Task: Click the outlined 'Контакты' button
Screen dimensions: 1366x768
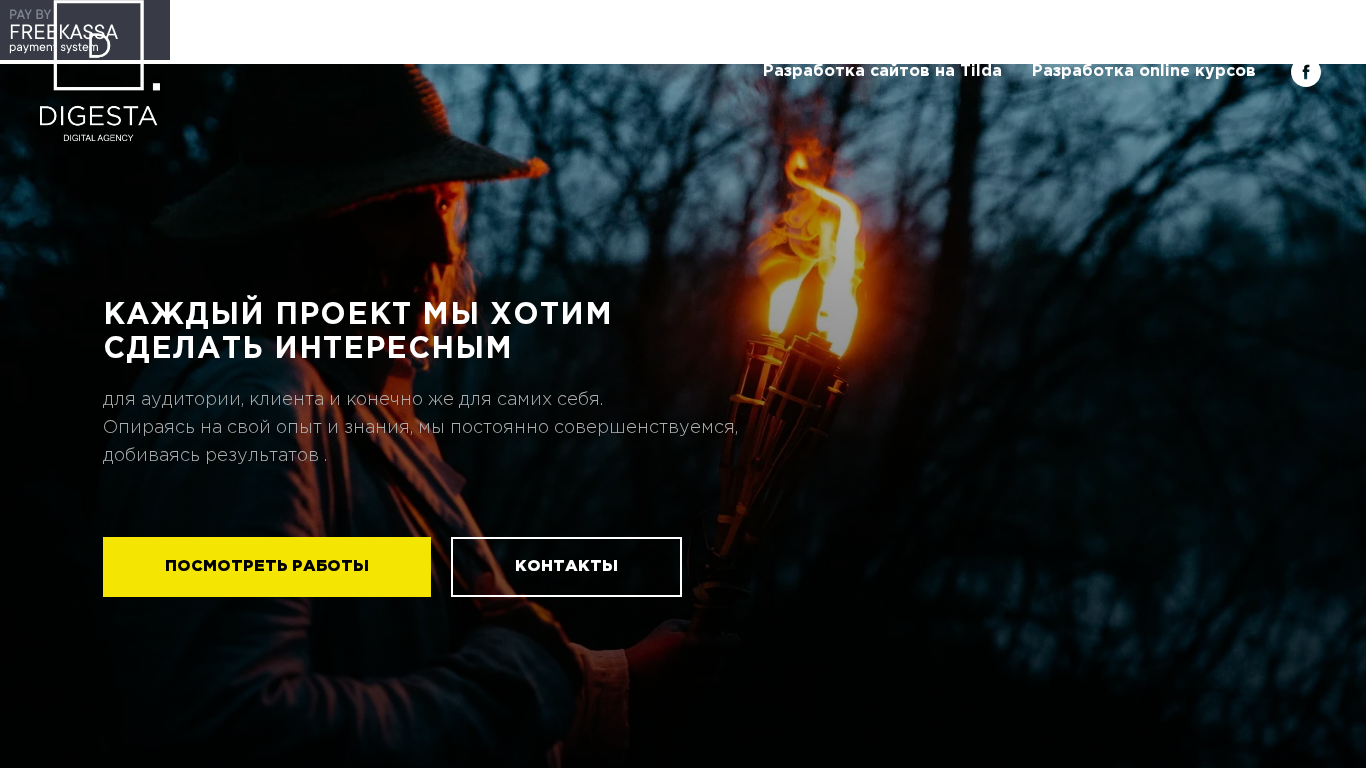Action: coord(566,567)
